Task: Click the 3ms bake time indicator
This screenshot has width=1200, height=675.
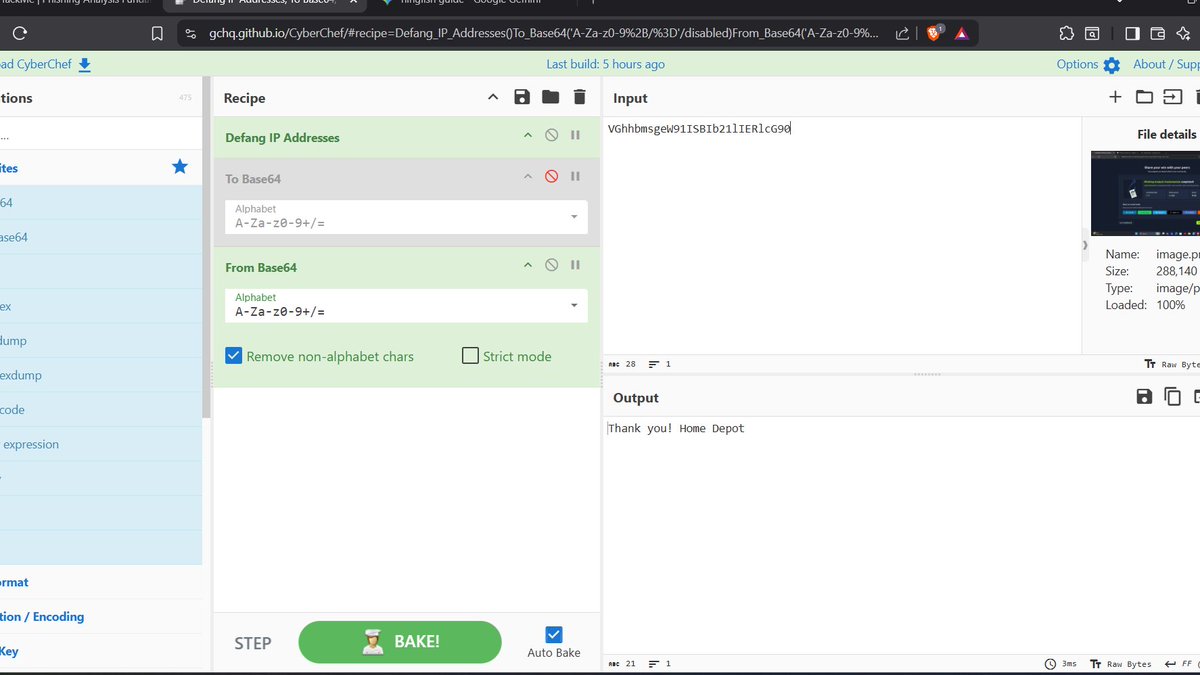Action: coord(1060,664)
